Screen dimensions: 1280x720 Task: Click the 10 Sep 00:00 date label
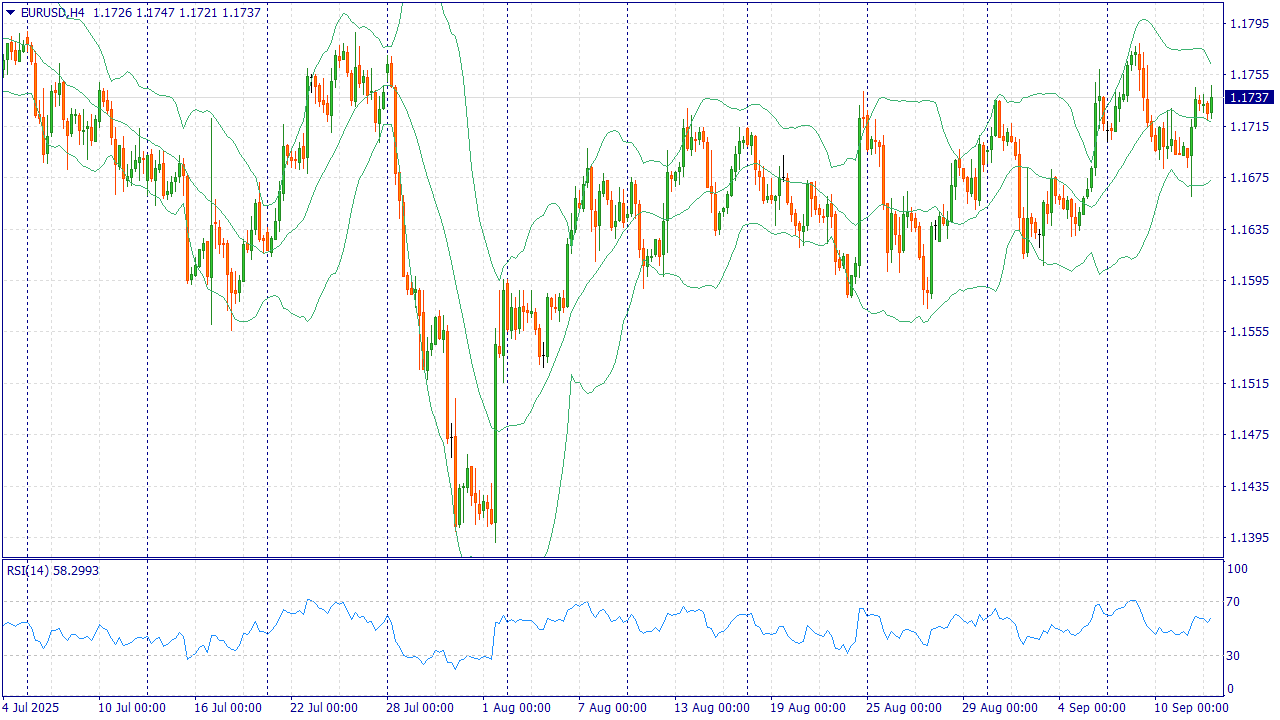(x=1190, y=708)
